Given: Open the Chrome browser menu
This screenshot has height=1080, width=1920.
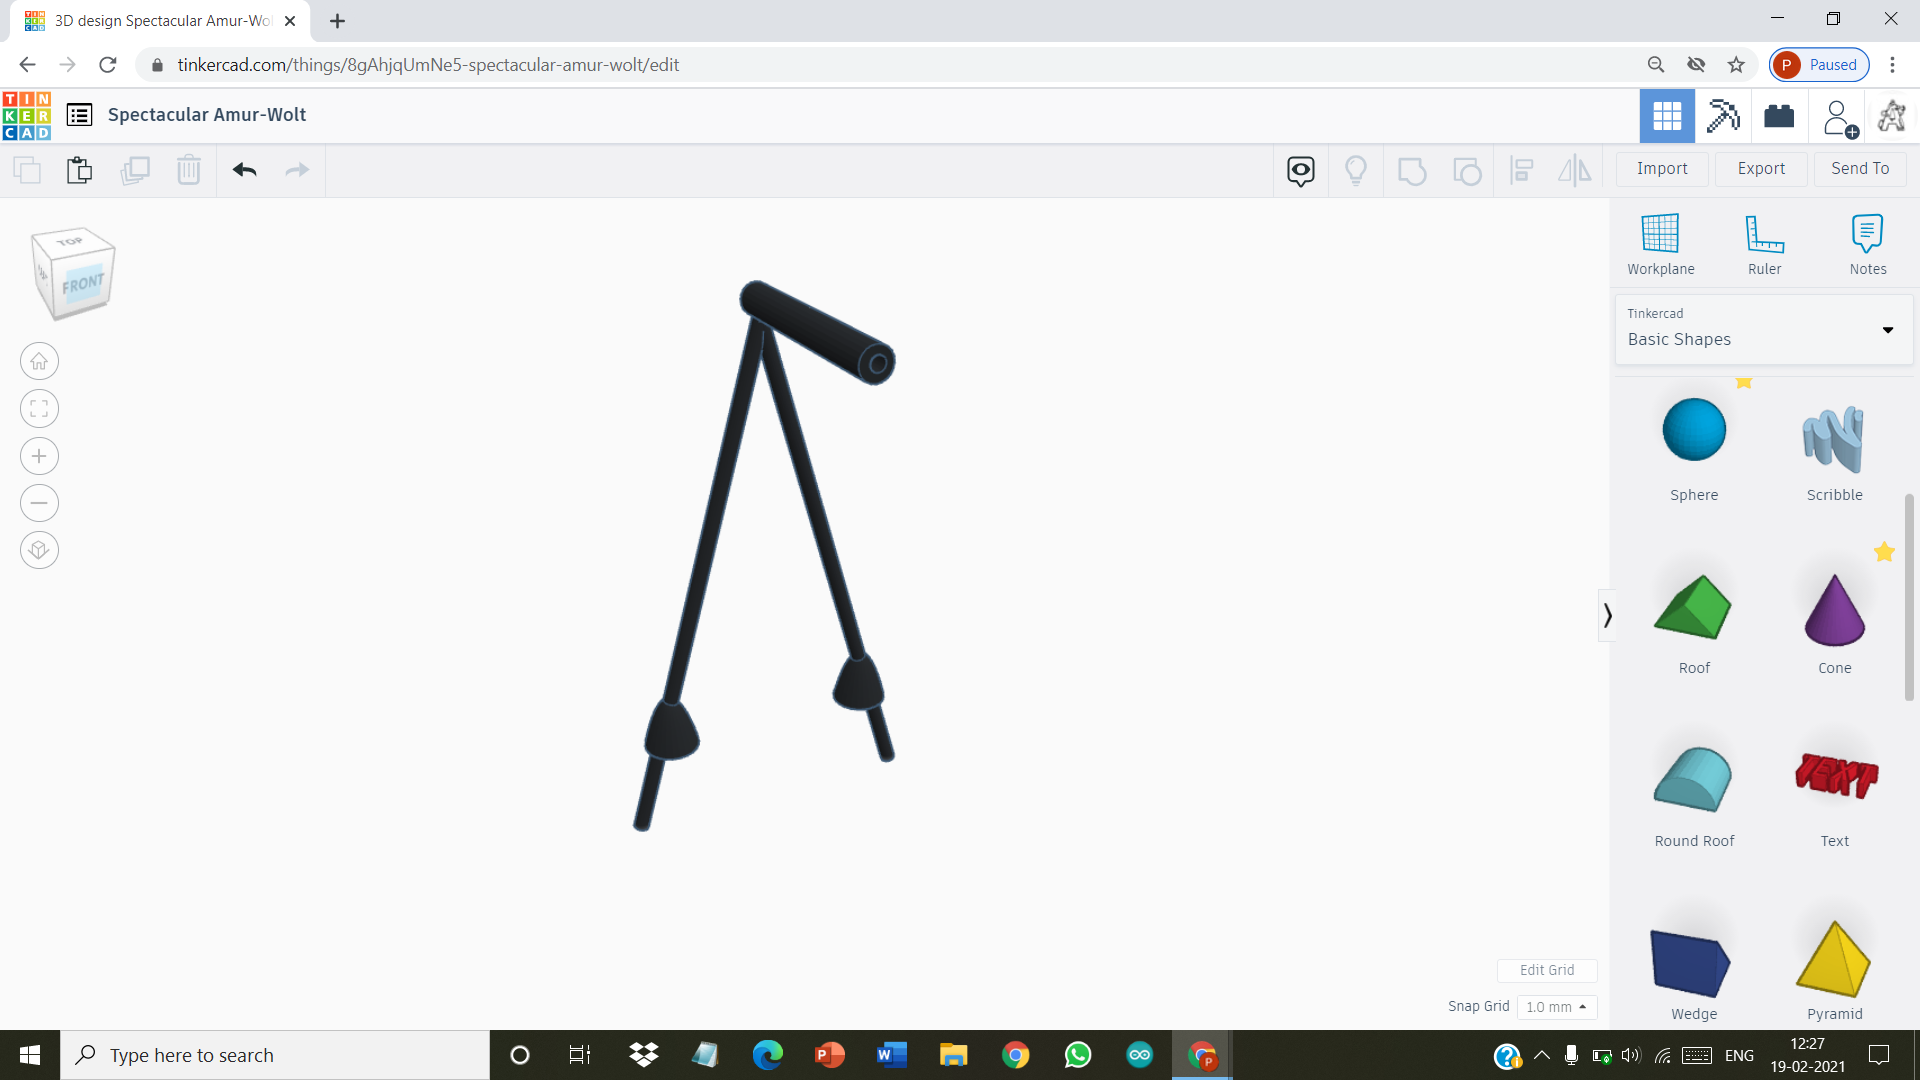Looking at the screenshot, I should [1893, 64].
